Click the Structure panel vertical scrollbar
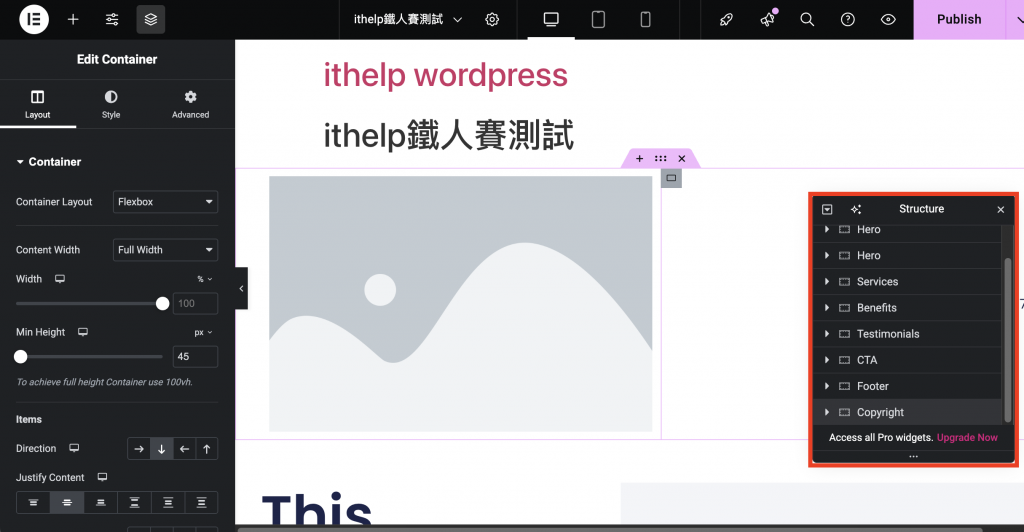Viewport: 1024px width, 532px height. click(x=1008, y=339)
